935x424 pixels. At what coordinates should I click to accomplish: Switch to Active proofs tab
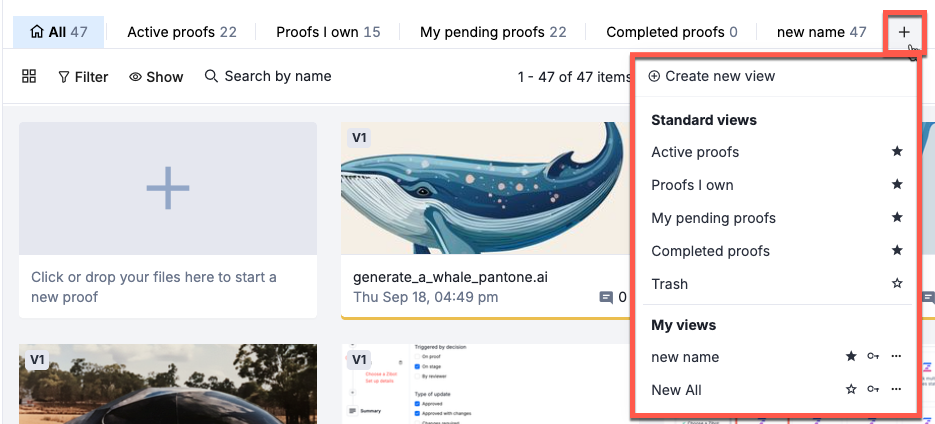182,32
